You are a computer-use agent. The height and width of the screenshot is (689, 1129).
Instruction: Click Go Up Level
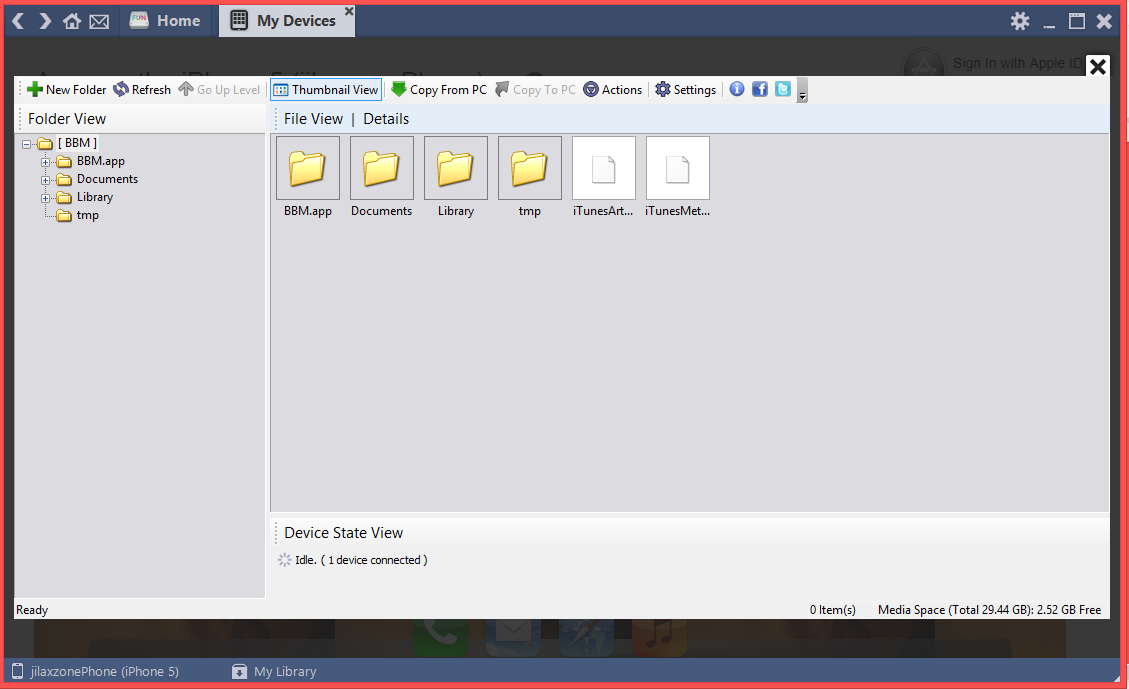[219, 89]
